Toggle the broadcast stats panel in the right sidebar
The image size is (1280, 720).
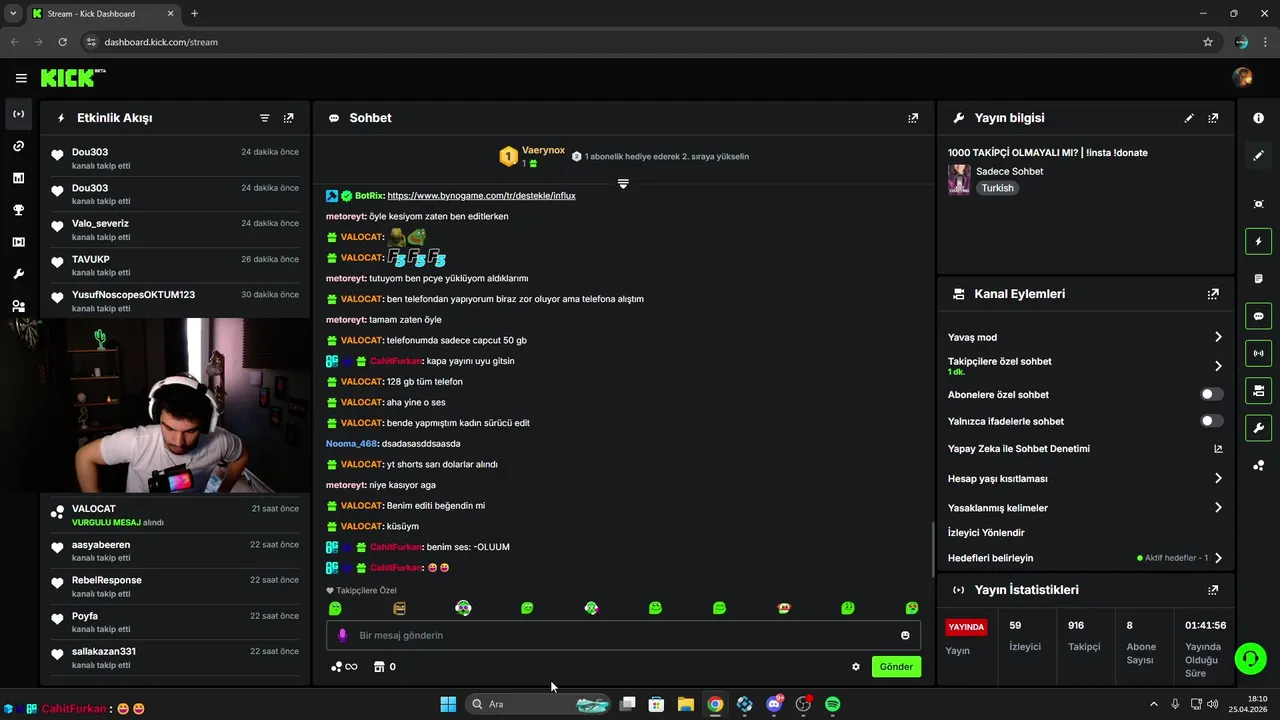click(x=1258, y=353)
